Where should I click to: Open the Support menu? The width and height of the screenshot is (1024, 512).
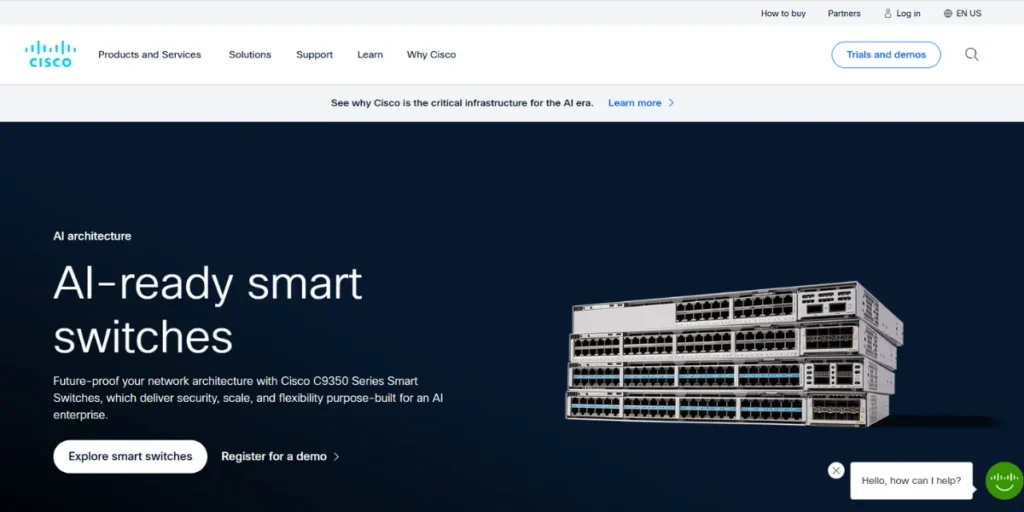pyautogui.click(x=314, y=55)
